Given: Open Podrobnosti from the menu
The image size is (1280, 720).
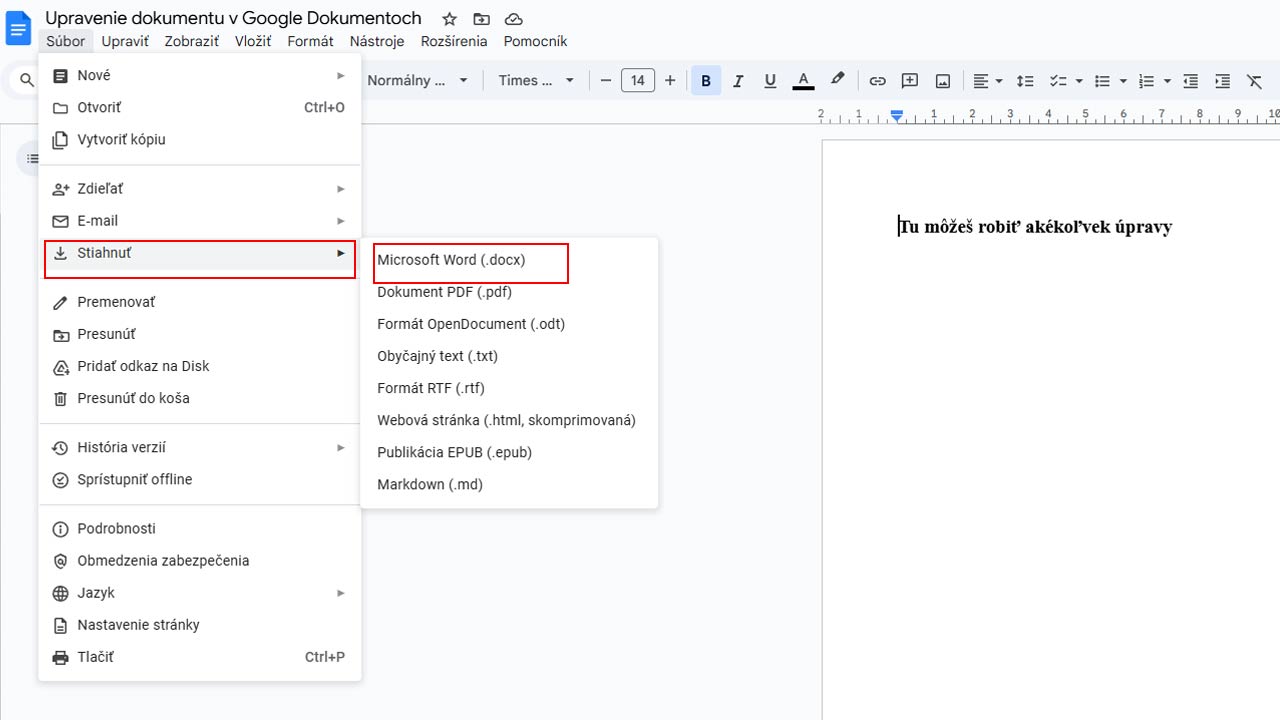Looking at the screenshot, I should pyautogui.click(x=200, y=528).
